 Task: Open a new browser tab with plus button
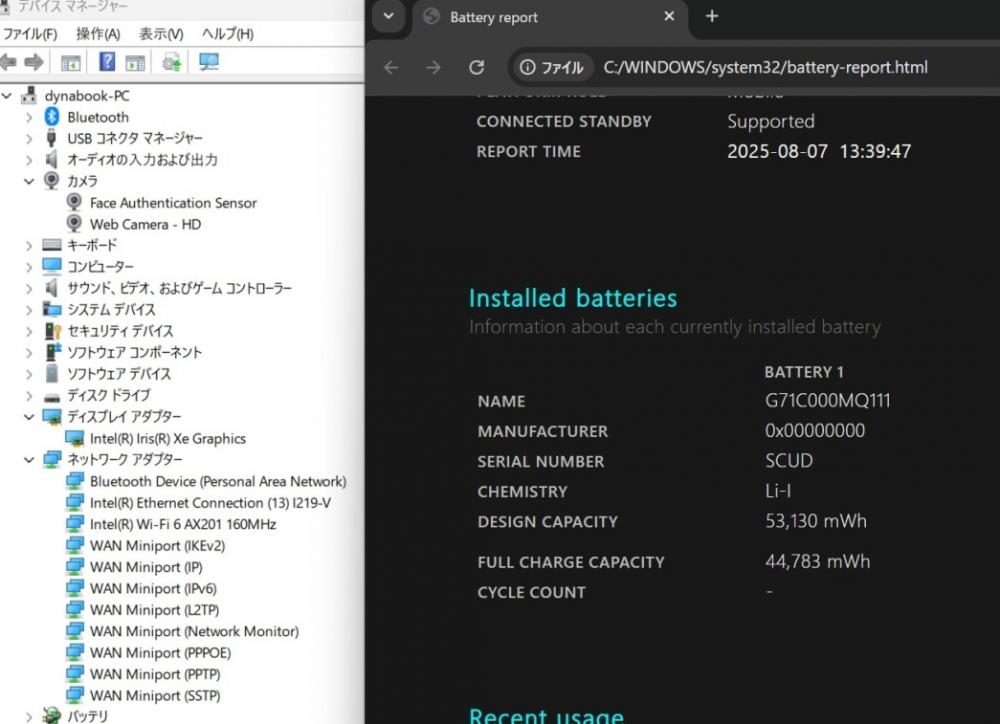point(712,16)
